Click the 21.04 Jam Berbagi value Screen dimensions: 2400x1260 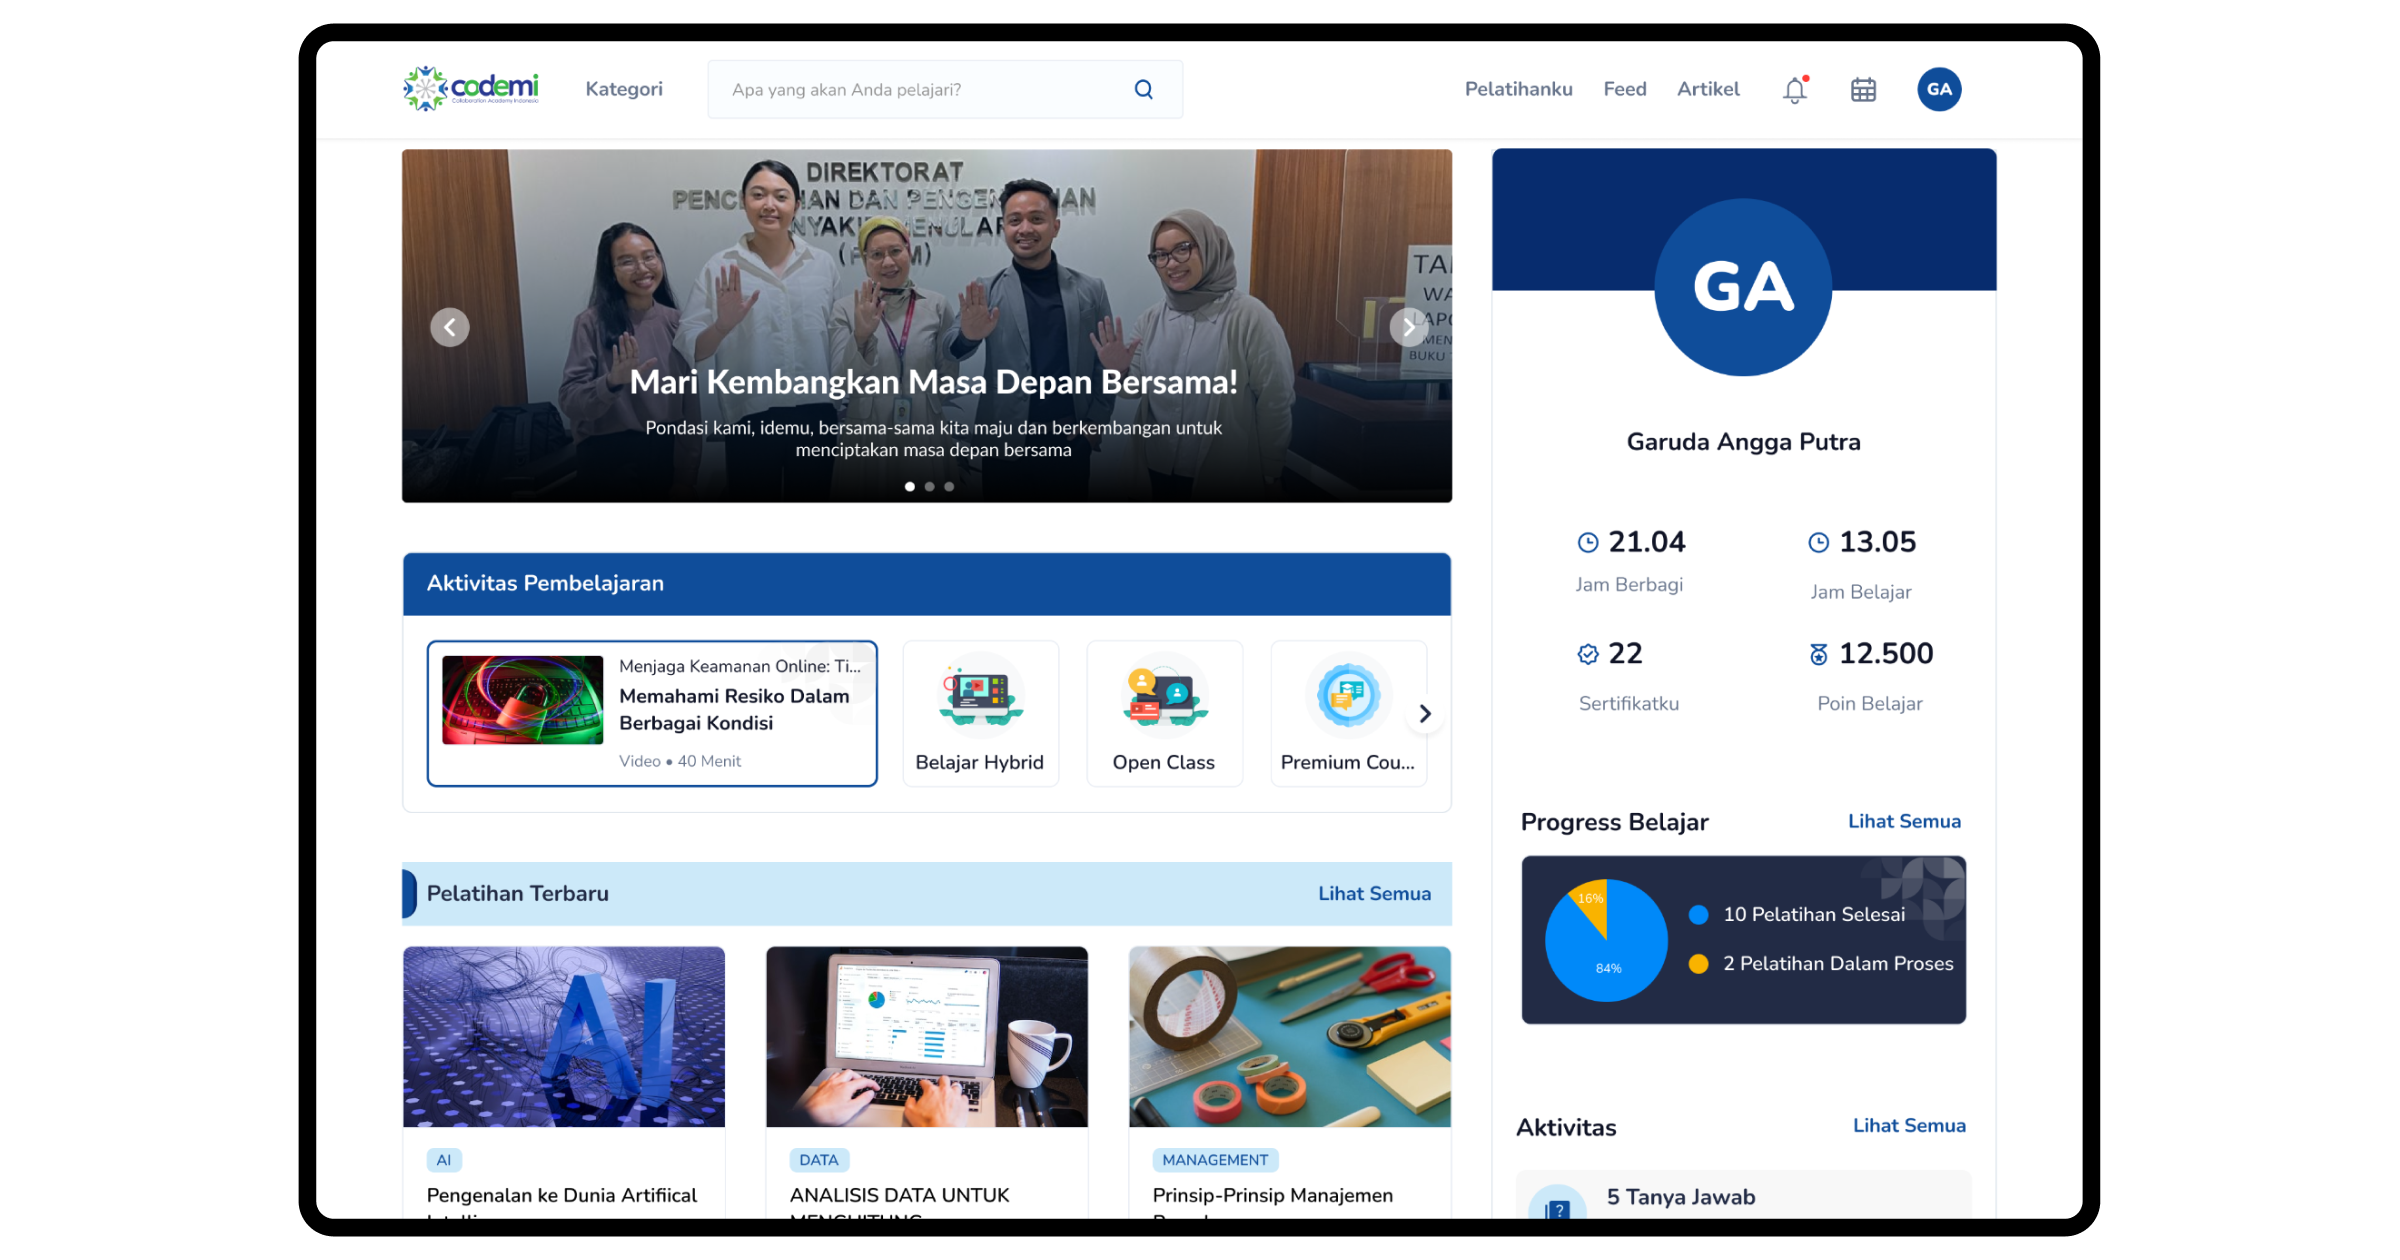click(1647, 542)
